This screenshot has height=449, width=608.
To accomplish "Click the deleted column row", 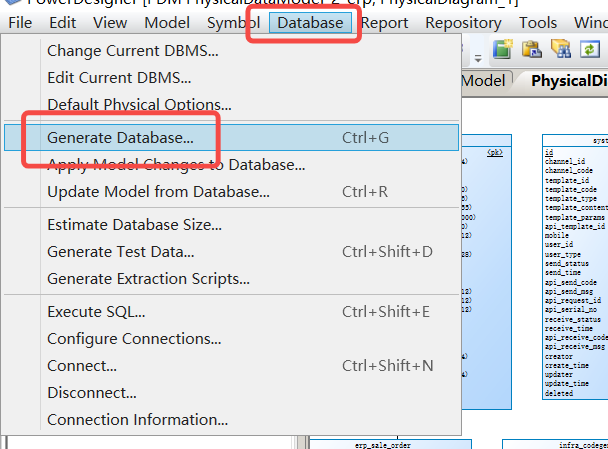I will (558, 393).
